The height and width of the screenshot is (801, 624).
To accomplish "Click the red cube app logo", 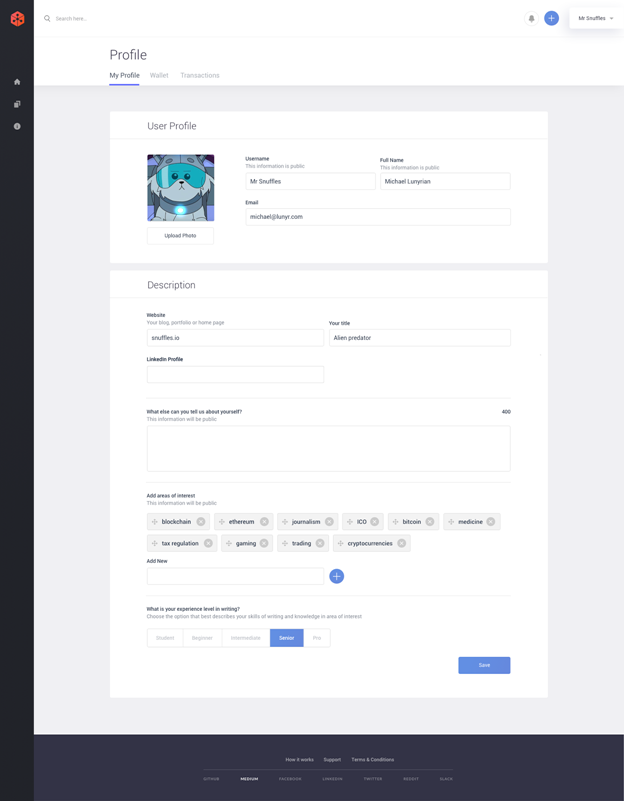I will pos(17,19).
